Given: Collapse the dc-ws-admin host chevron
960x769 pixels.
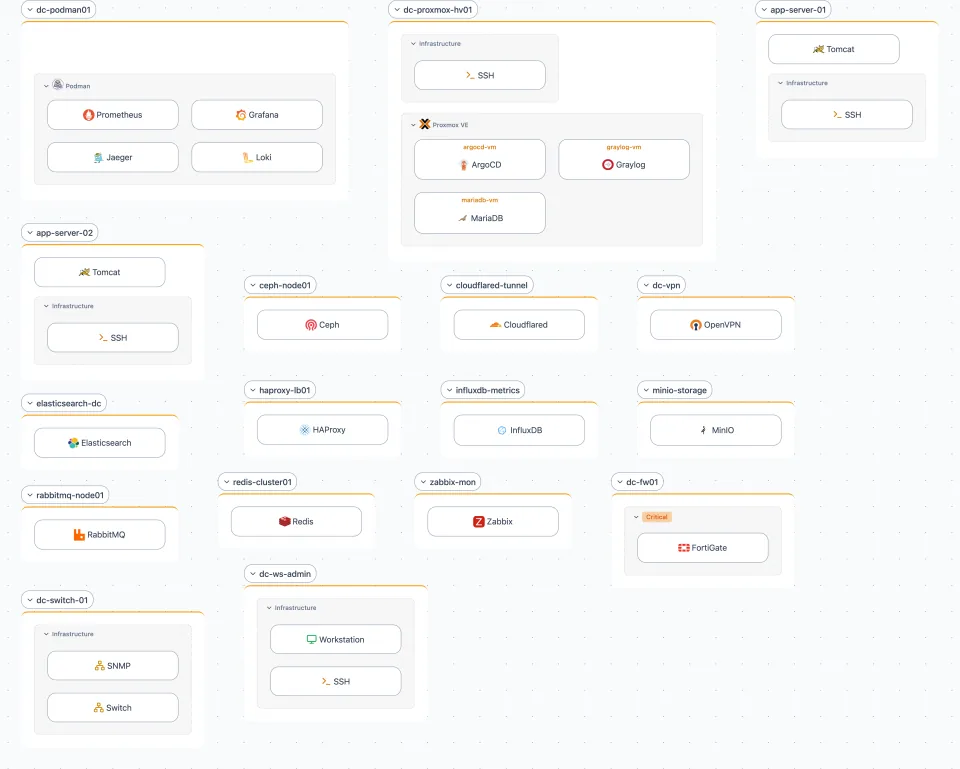Looking at the screenshot, I should 253,574.
